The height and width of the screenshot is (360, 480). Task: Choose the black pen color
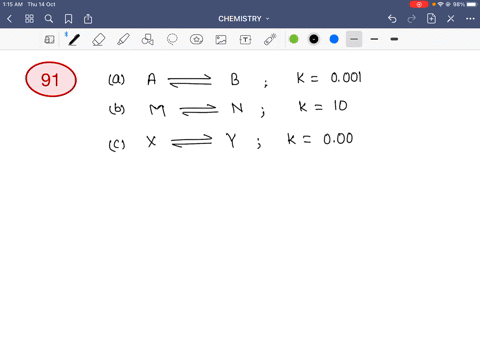tap(314, 39)
